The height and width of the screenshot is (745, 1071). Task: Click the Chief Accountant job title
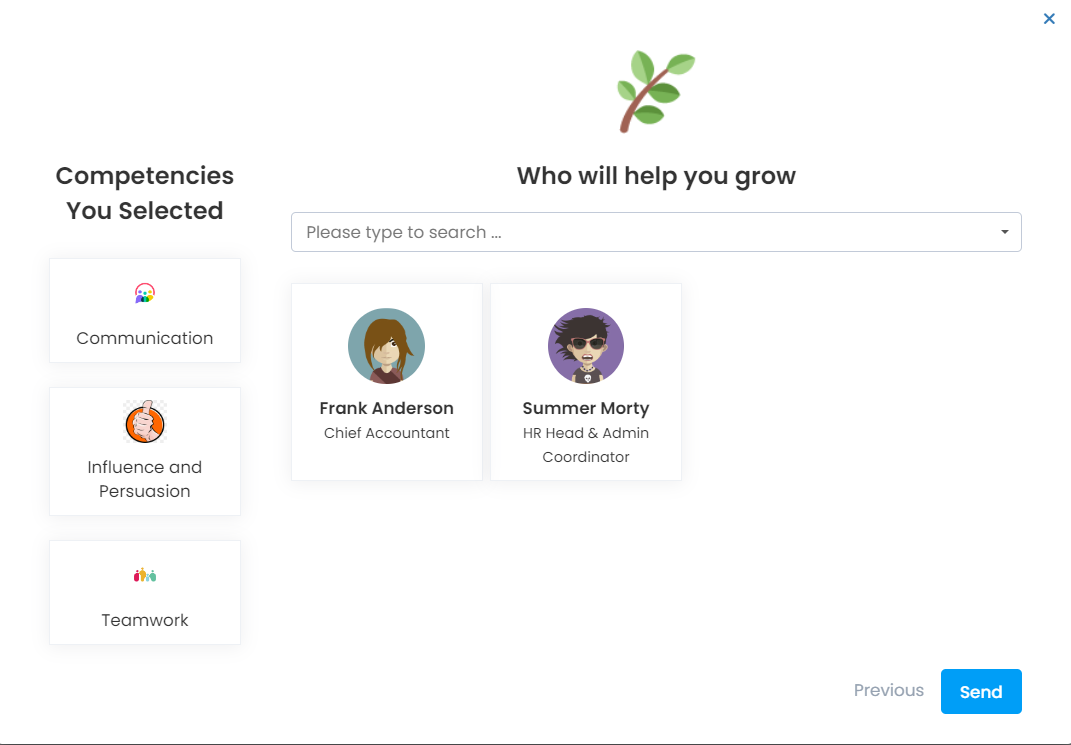pos(386,433)
